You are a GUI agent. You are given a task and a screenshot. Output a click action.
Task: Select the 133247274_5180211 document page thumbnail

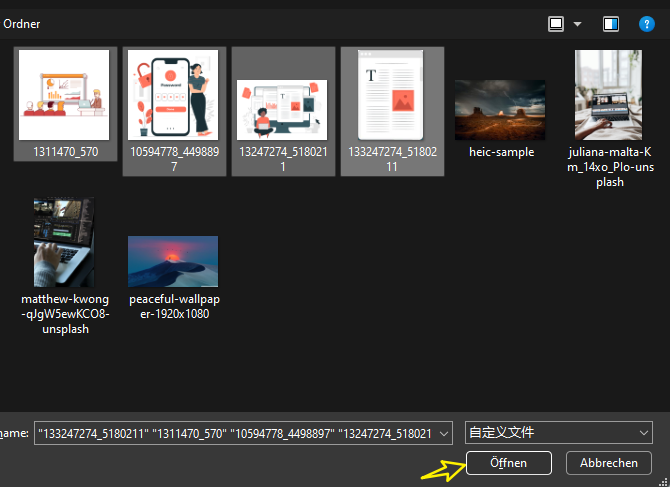click(391, 95)
